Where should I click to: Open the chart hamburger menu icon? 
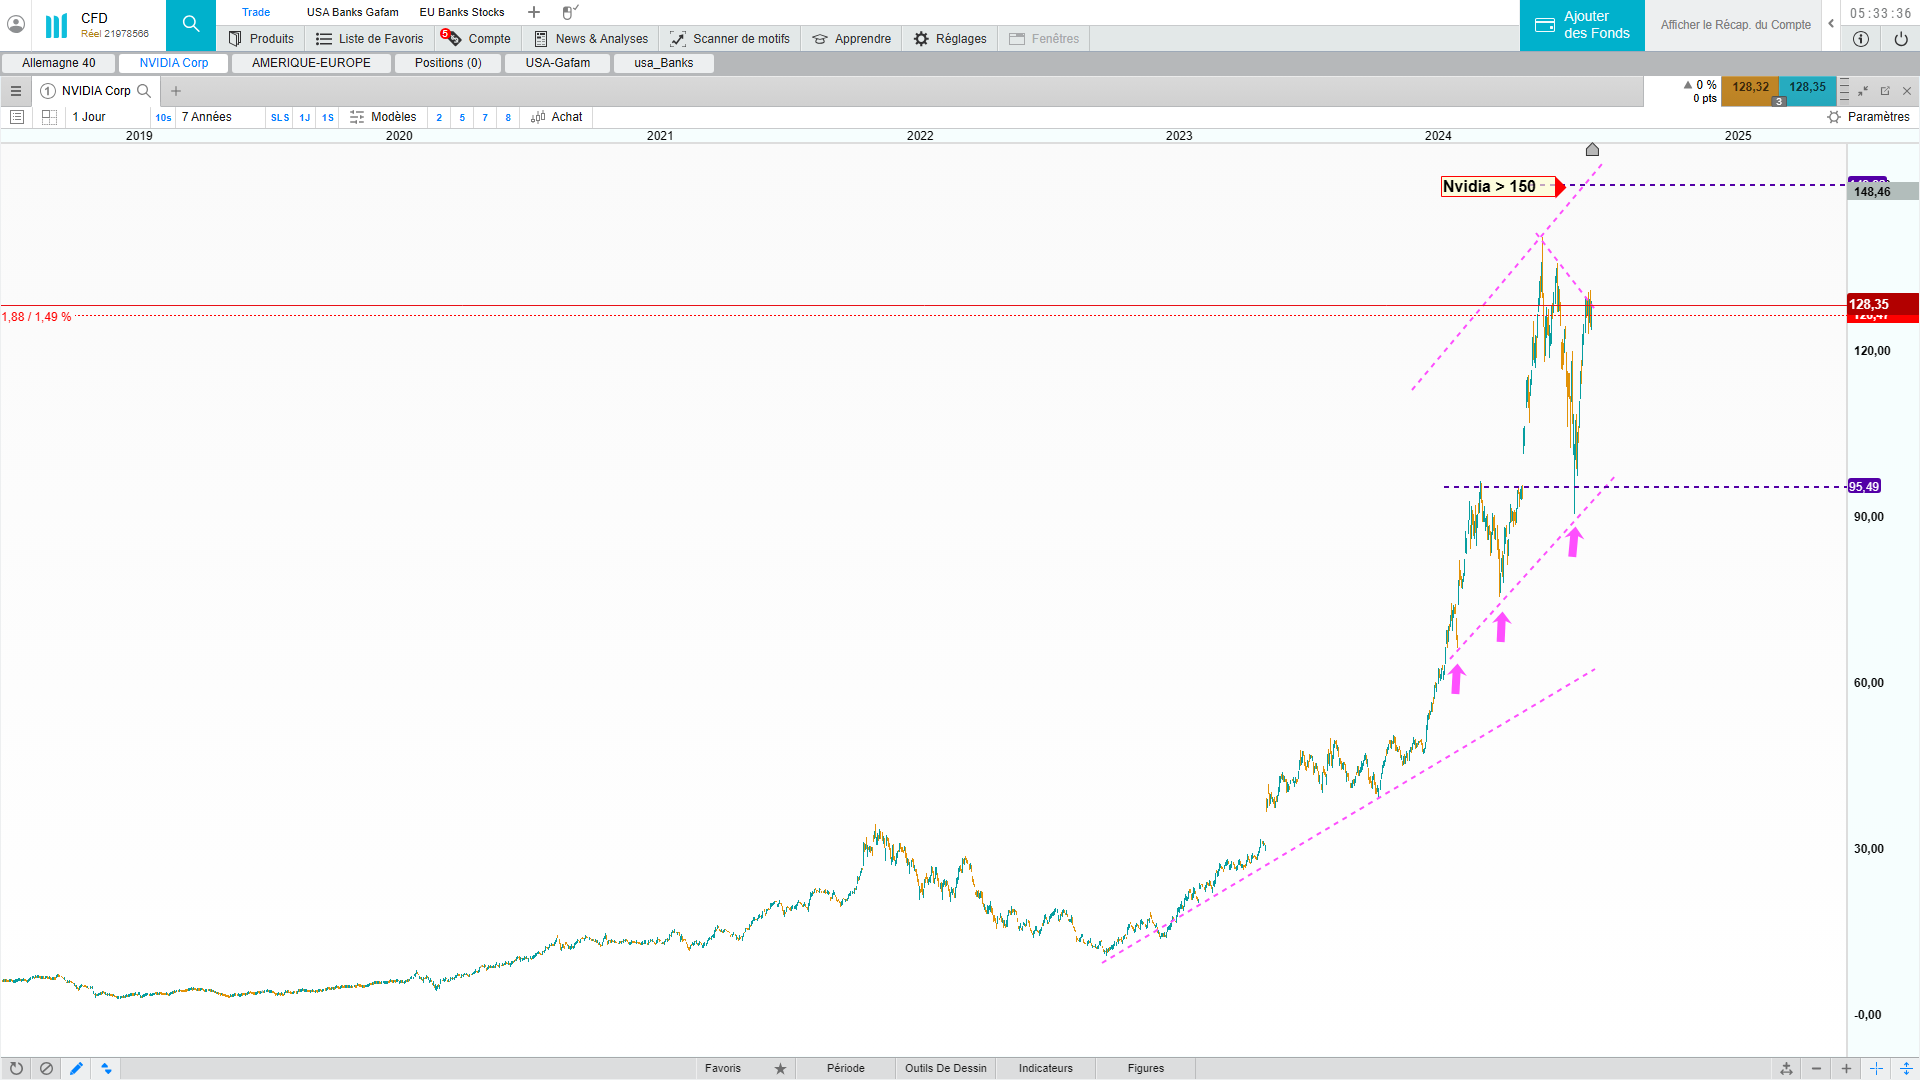click(x=16, y=91)
